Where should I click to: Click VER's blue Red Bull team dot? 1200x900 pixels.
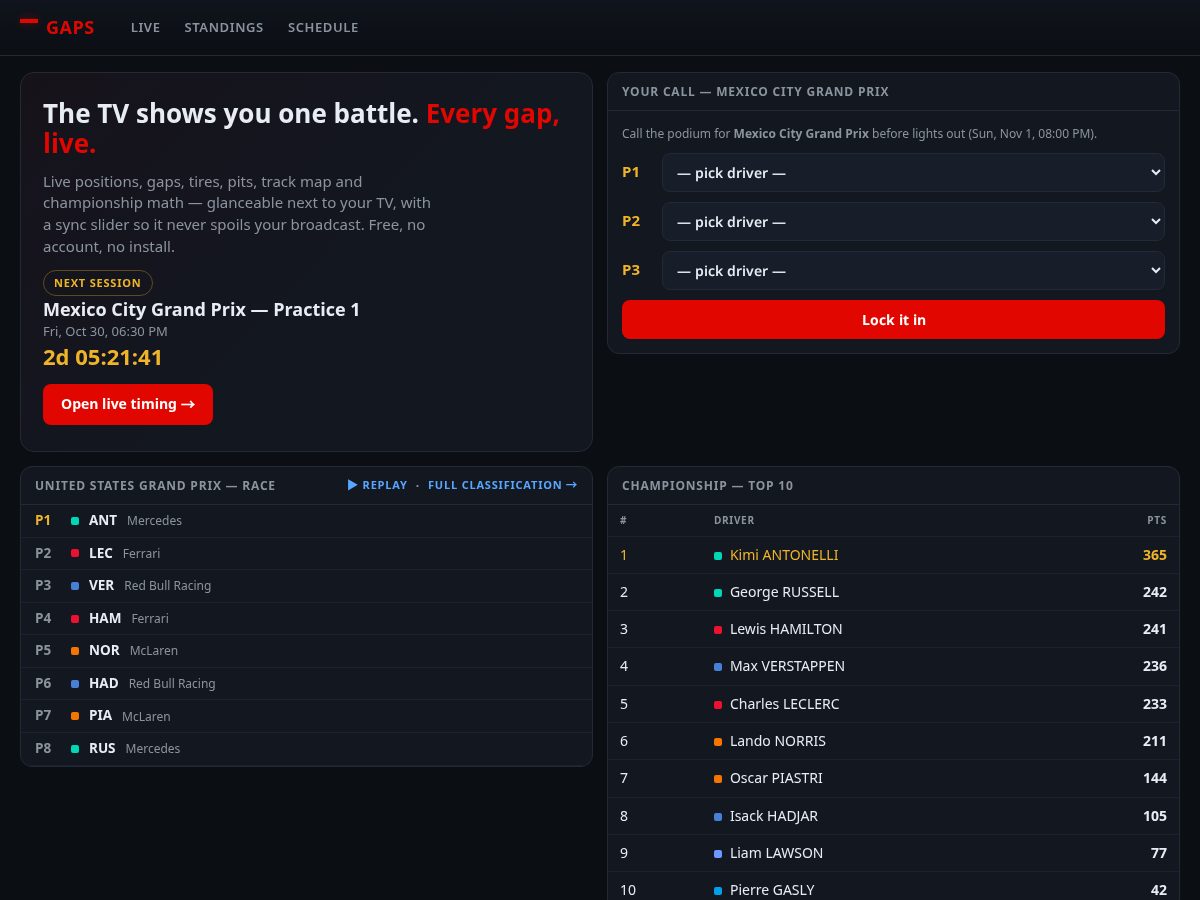click(75, 586)
